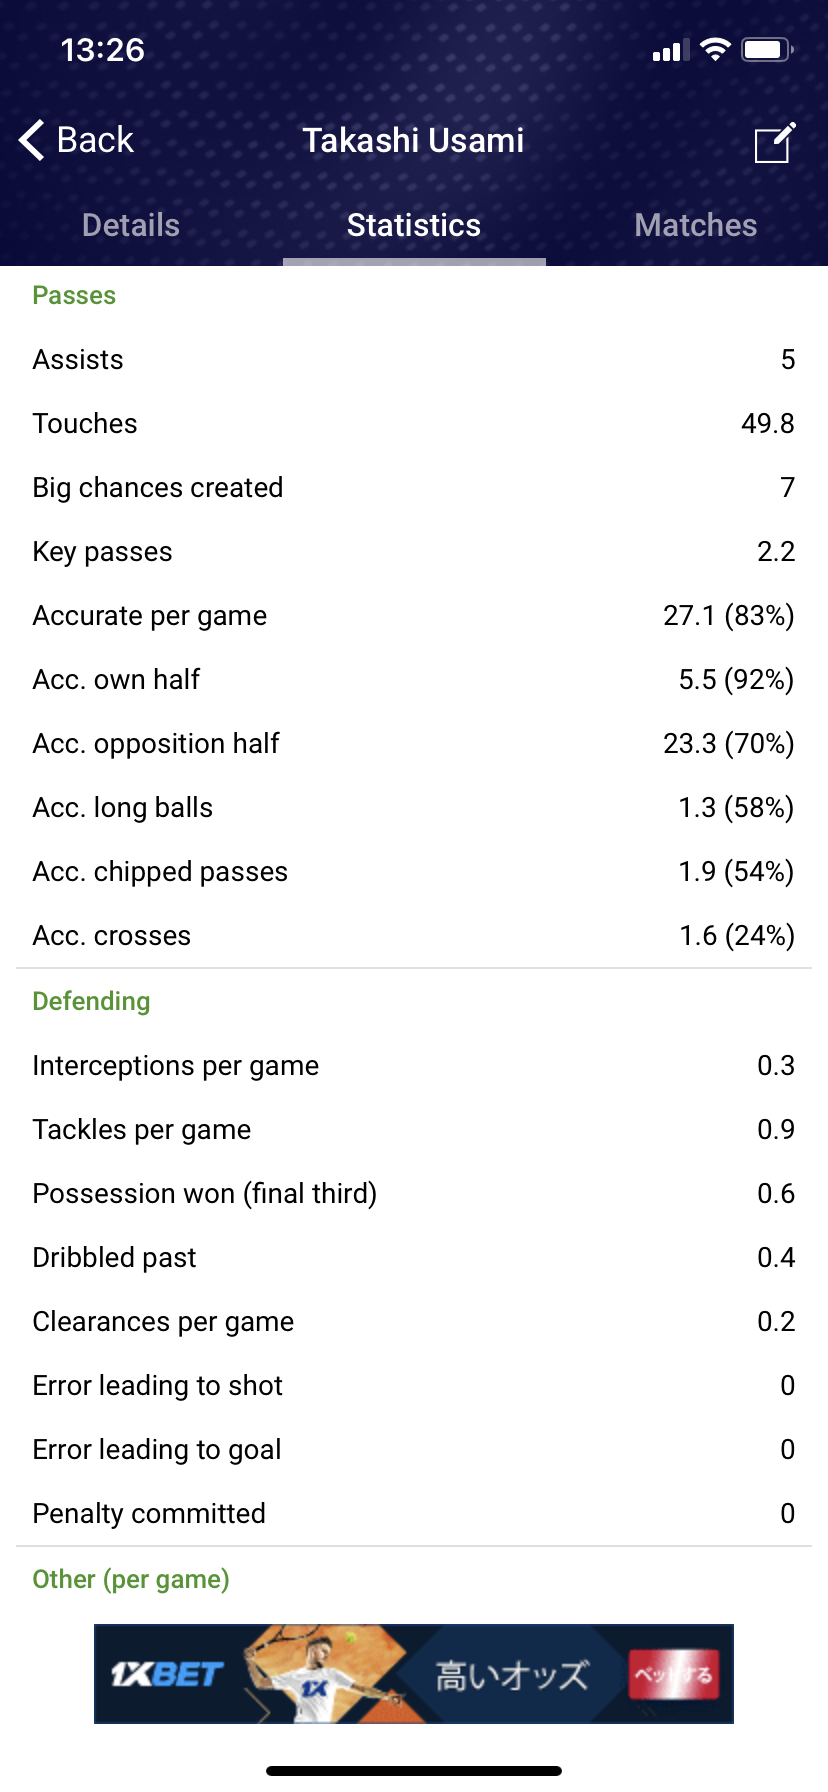This screenshot has height=1792, width=828.
Task: Select the Possession won (final third) row
Action: pos(414,1194)
